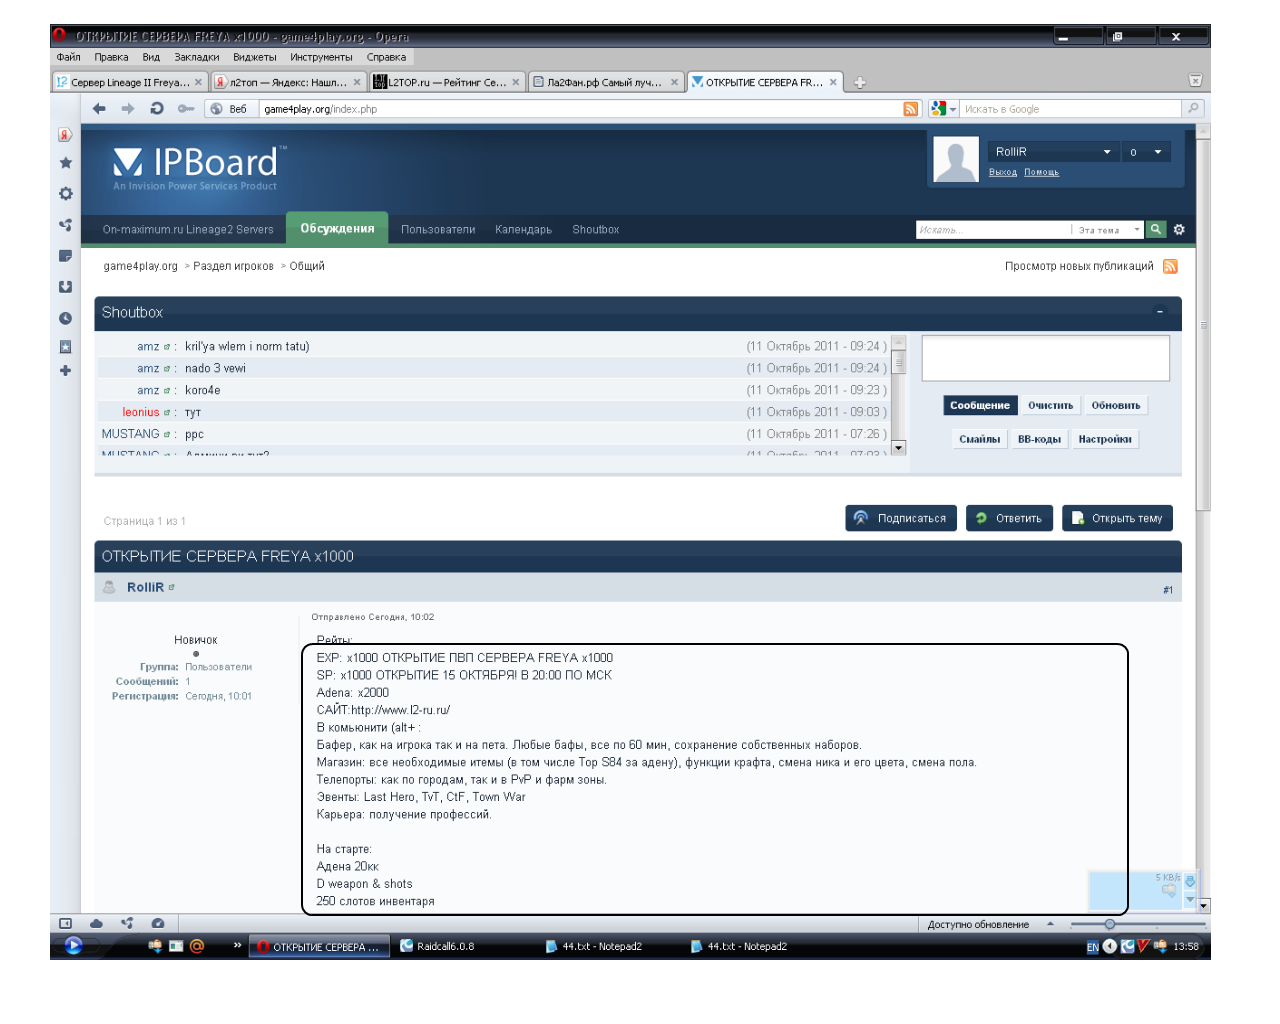Add a new panel with plus icon

click(65, 371)
